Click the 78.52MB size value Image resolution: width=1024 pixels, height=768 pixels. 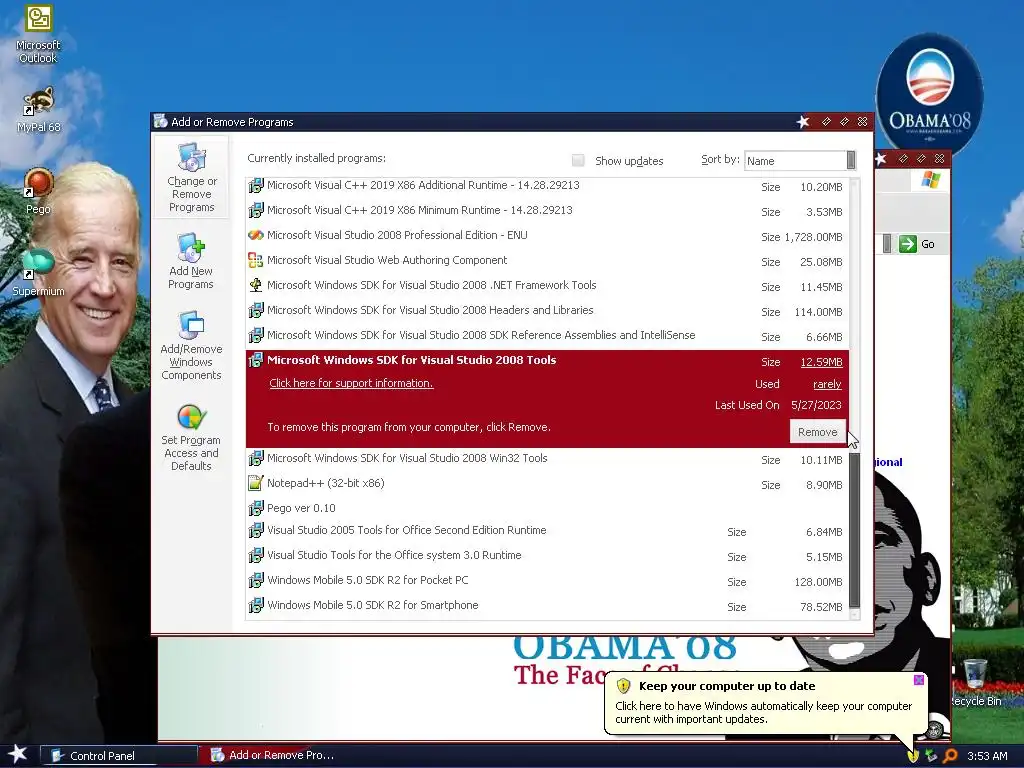click(822, 607)
